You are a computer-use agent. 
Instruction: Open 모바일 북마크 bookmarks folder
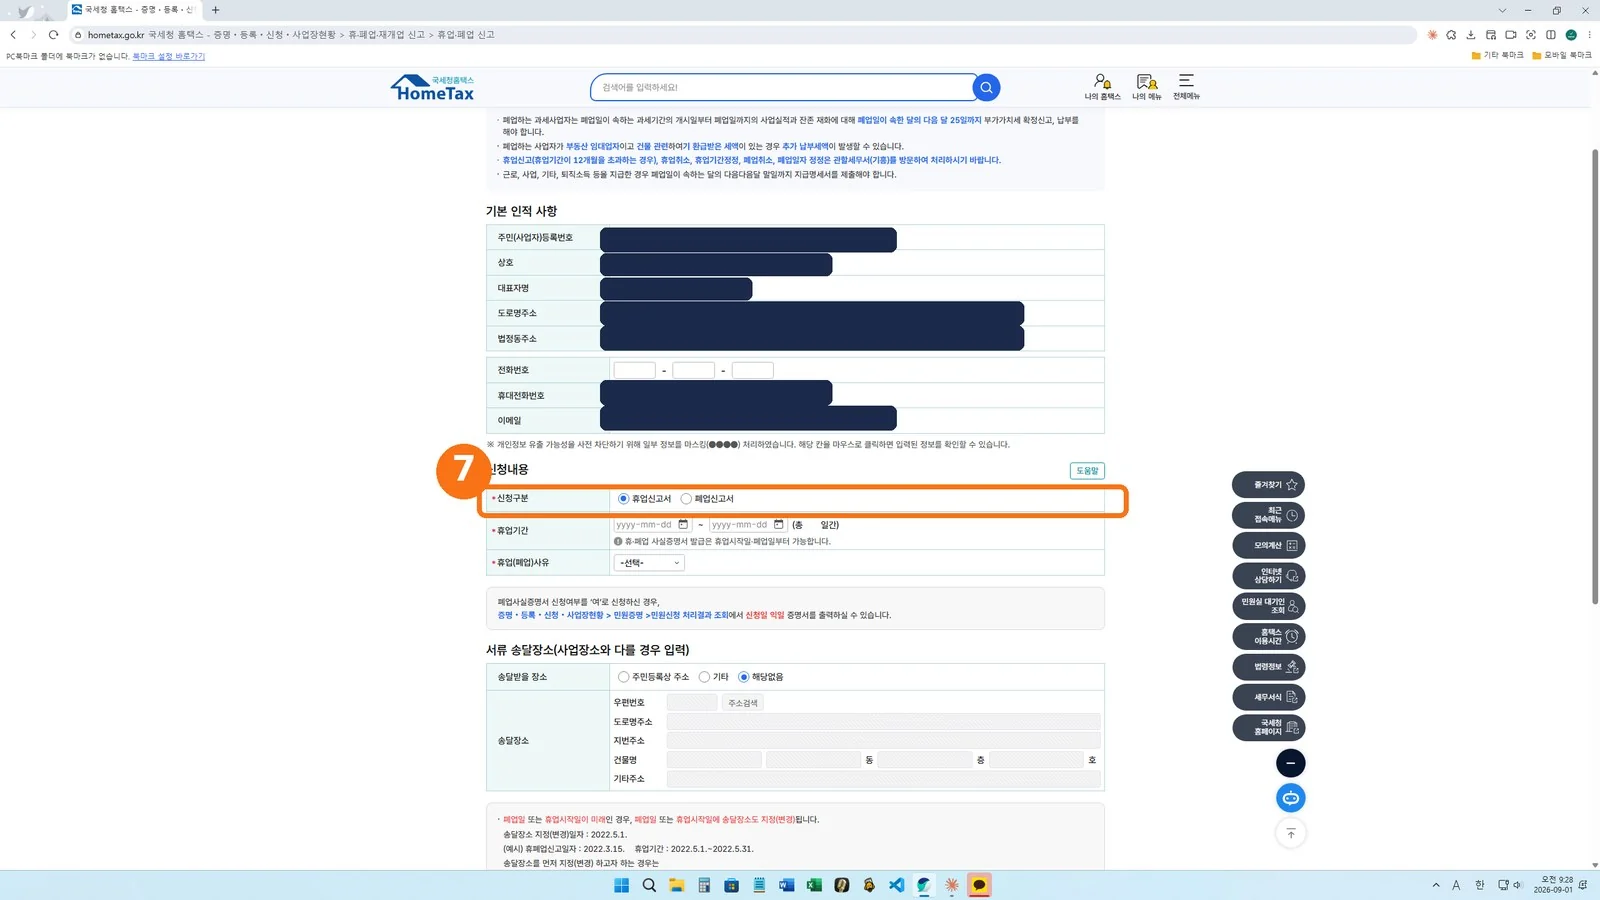point(1562,55)
